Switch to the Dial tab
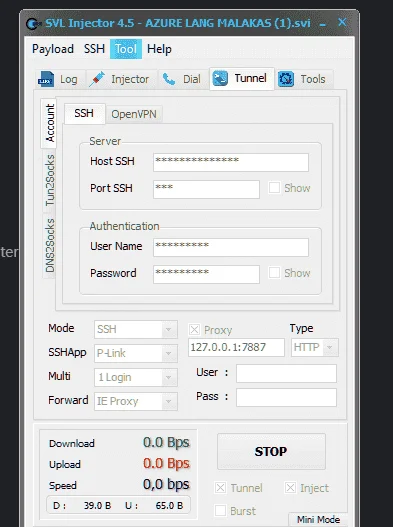The height and width of the screenshot is (527, 393). 183,79
